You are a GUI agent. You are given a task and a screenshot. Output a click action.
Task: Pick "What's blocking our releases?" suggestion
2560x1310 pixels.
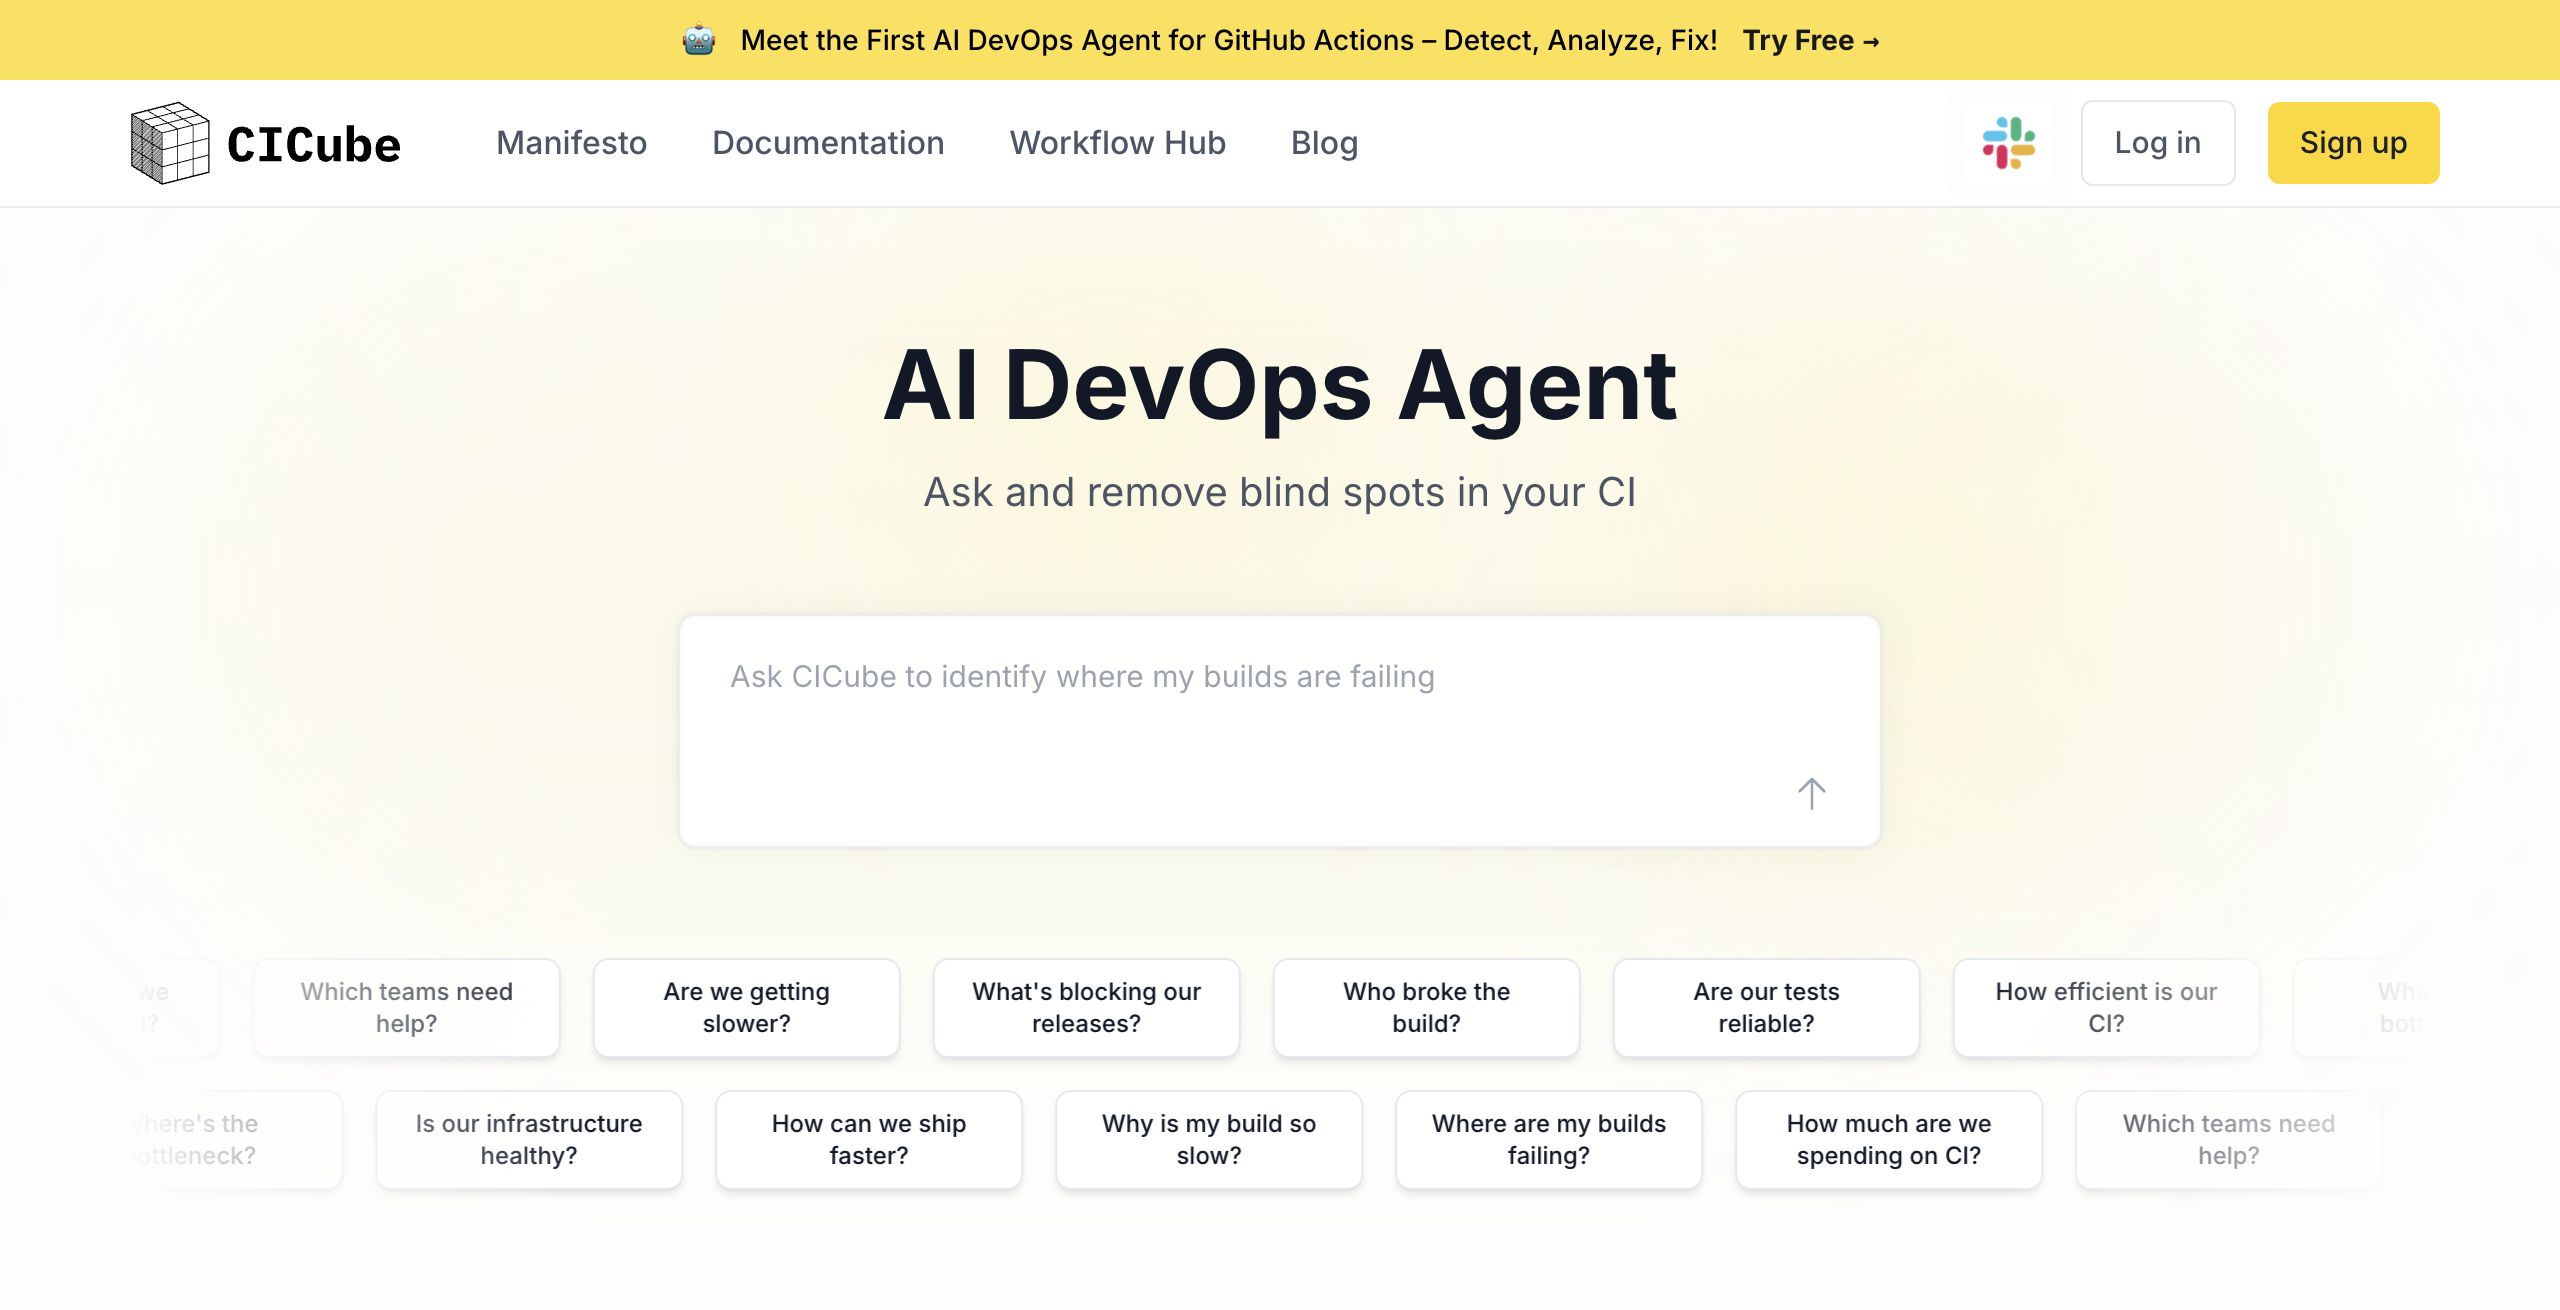point(1086,1008)
